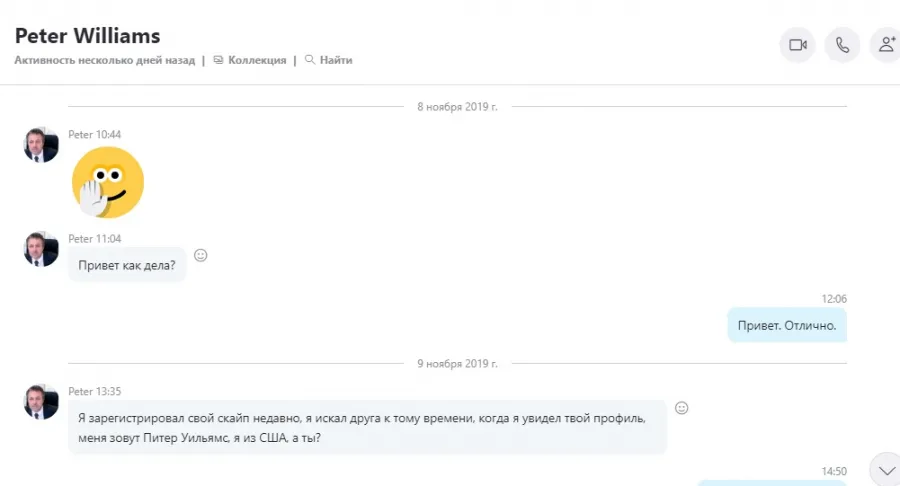Open Peter's avatar next to 10:44 message
Screen dimensions: 900x486
click(41, 145)
